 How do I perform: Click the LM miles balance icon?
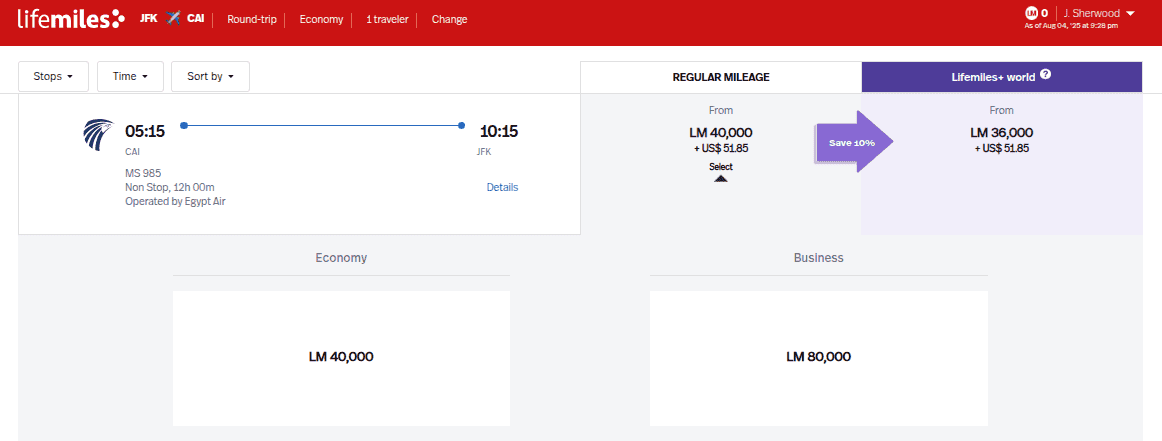(x=1031, y=13)
